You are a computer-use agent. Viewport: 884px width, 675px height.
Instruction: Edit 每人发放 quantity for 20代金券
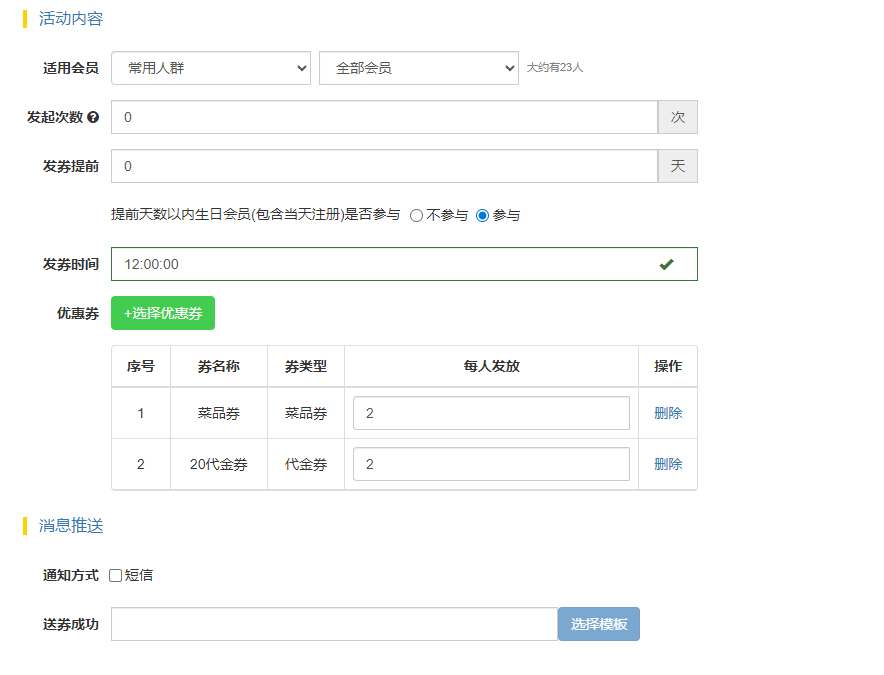(x=491, y=464)
